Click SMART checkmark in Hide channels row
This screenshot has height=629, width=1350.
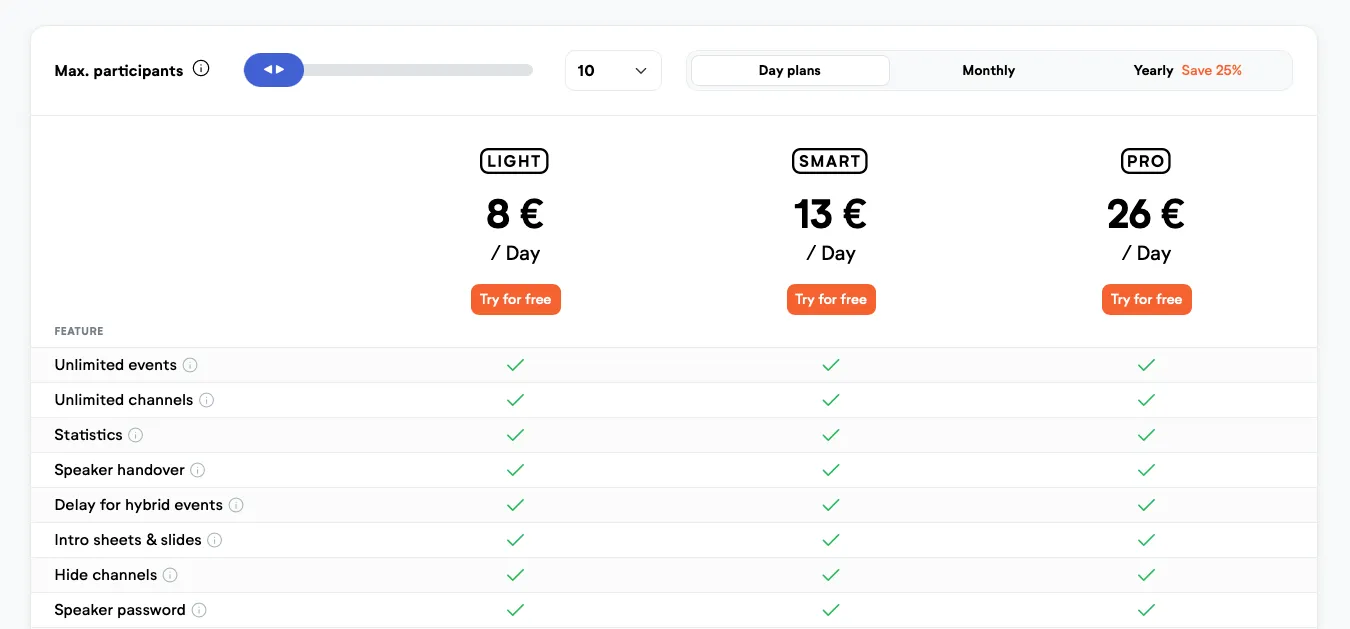(x=831, y=575)
